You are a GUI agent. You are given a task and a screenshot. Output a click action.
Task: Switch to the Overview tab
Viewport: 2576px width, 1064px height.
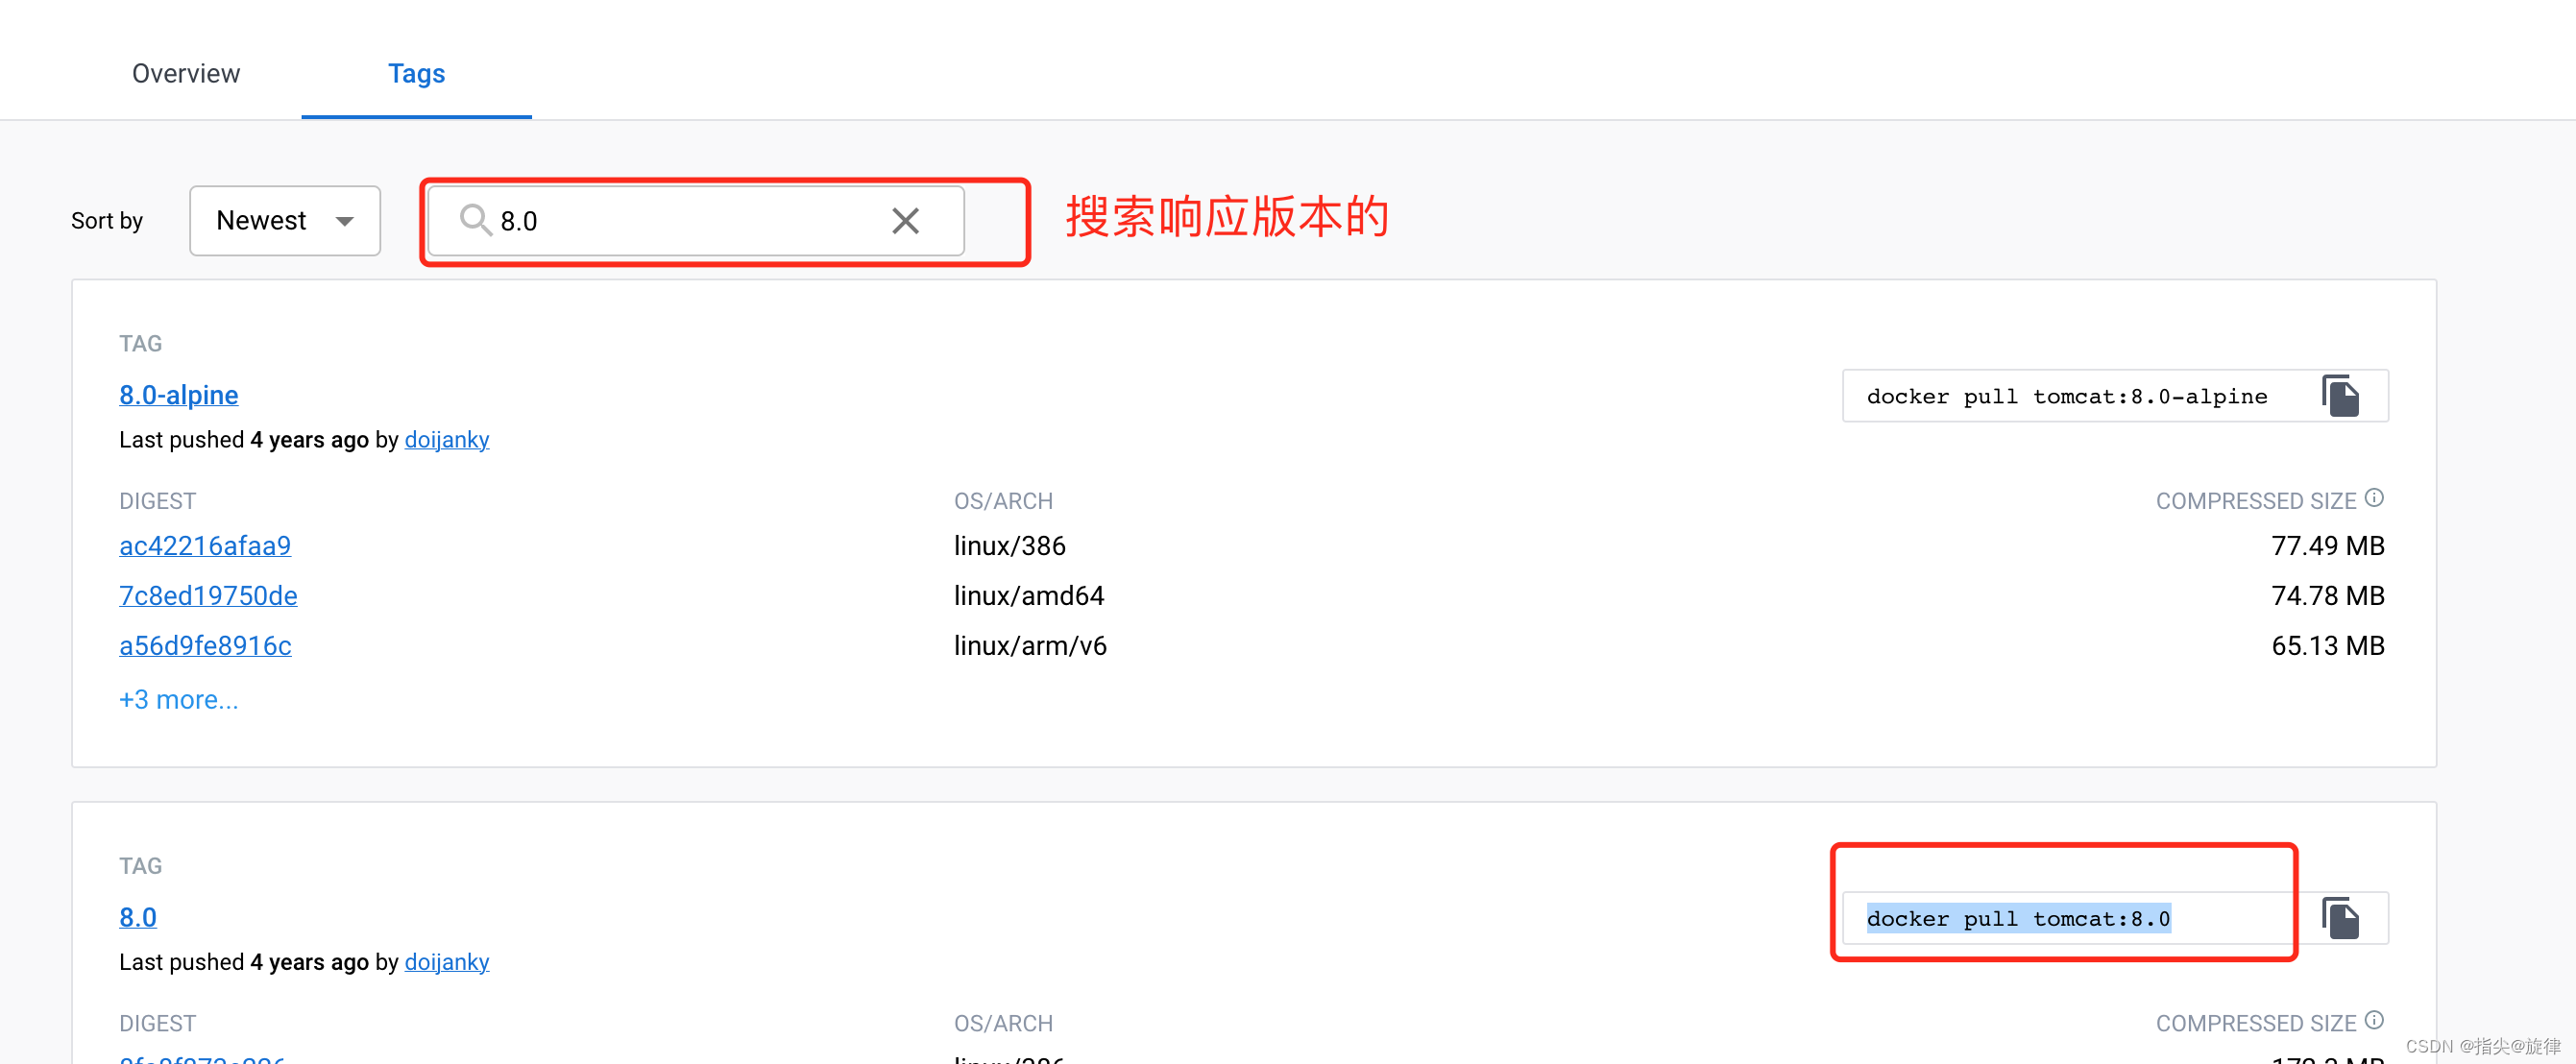click(186, 73)
